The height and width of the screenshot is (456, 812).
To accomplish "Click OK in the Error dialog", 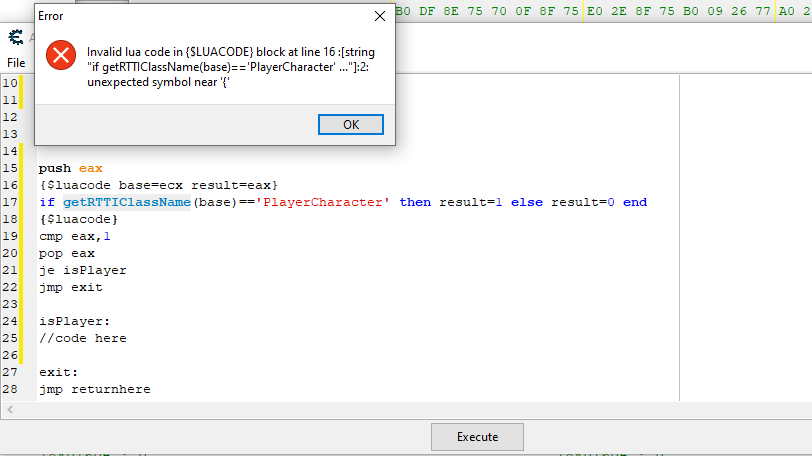I will [351, 125].
